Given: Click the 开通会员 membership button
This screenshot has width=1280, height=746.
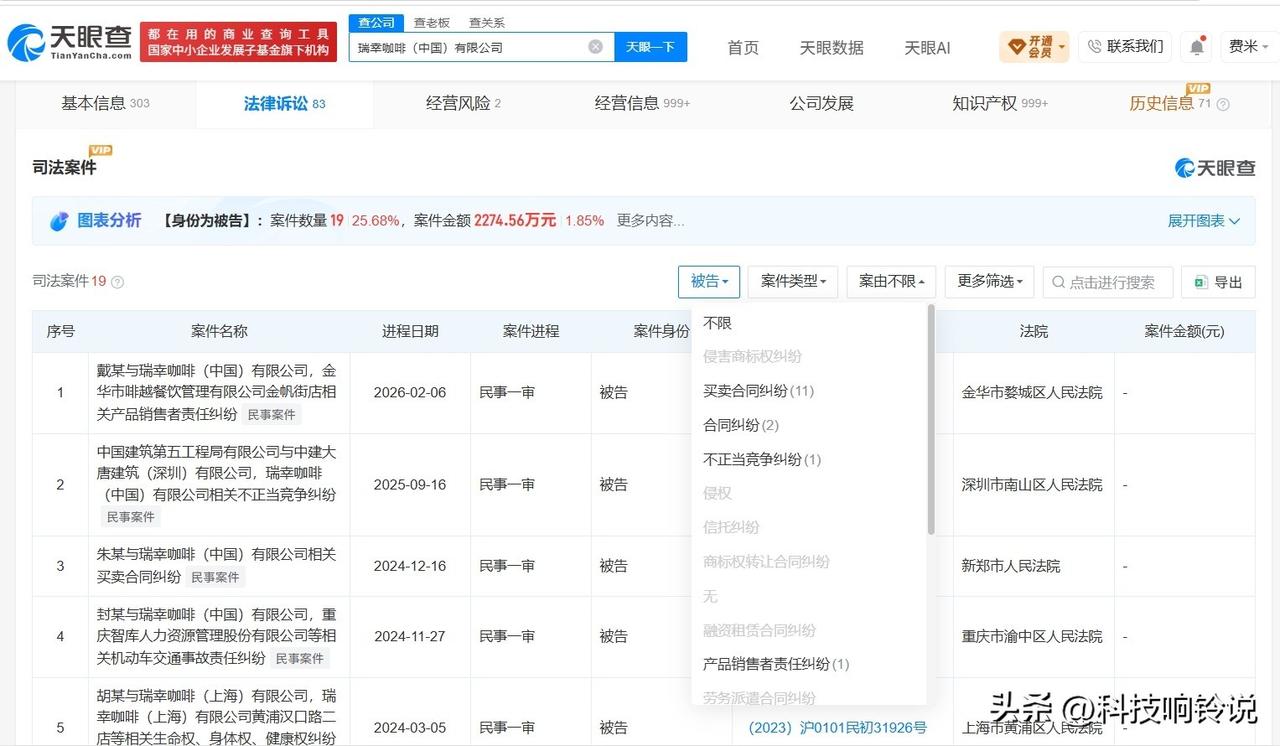Looking at the screenshot, I should (x=1034, y=47).
